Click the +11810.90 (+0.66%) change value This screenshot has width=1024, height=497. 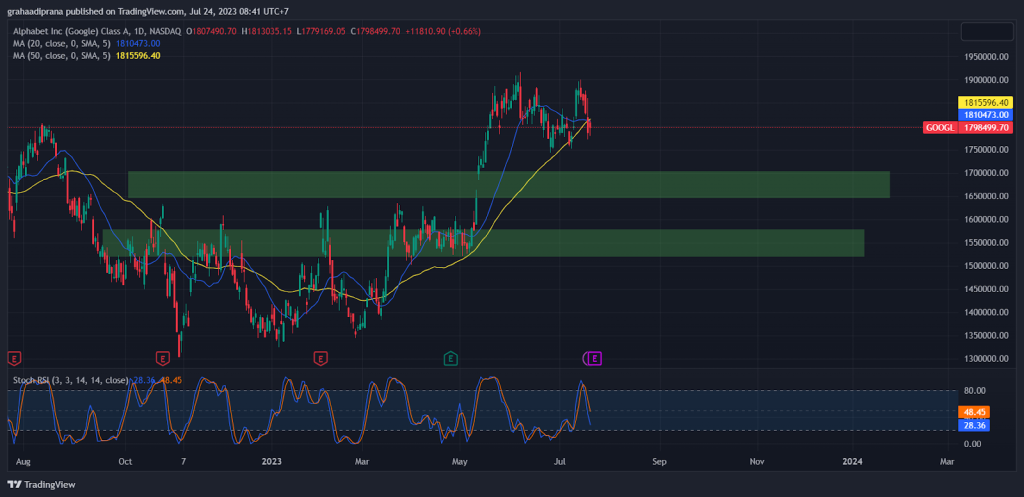pyautogui.click(x=442, y=31)
